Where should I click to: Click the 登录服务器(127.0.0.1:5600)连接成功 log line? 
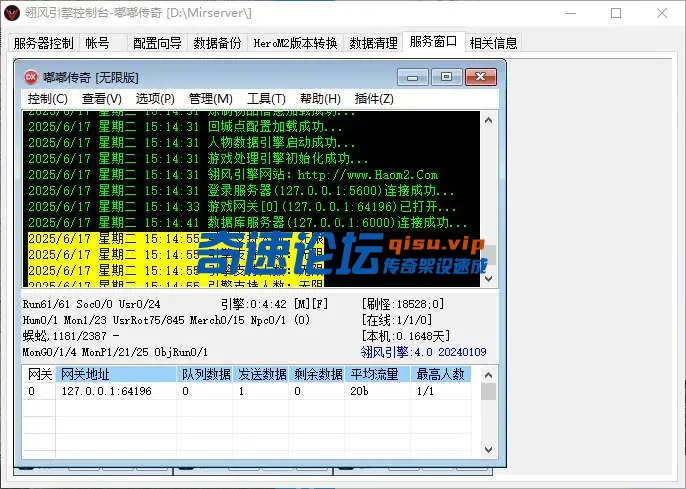(242, 190)
